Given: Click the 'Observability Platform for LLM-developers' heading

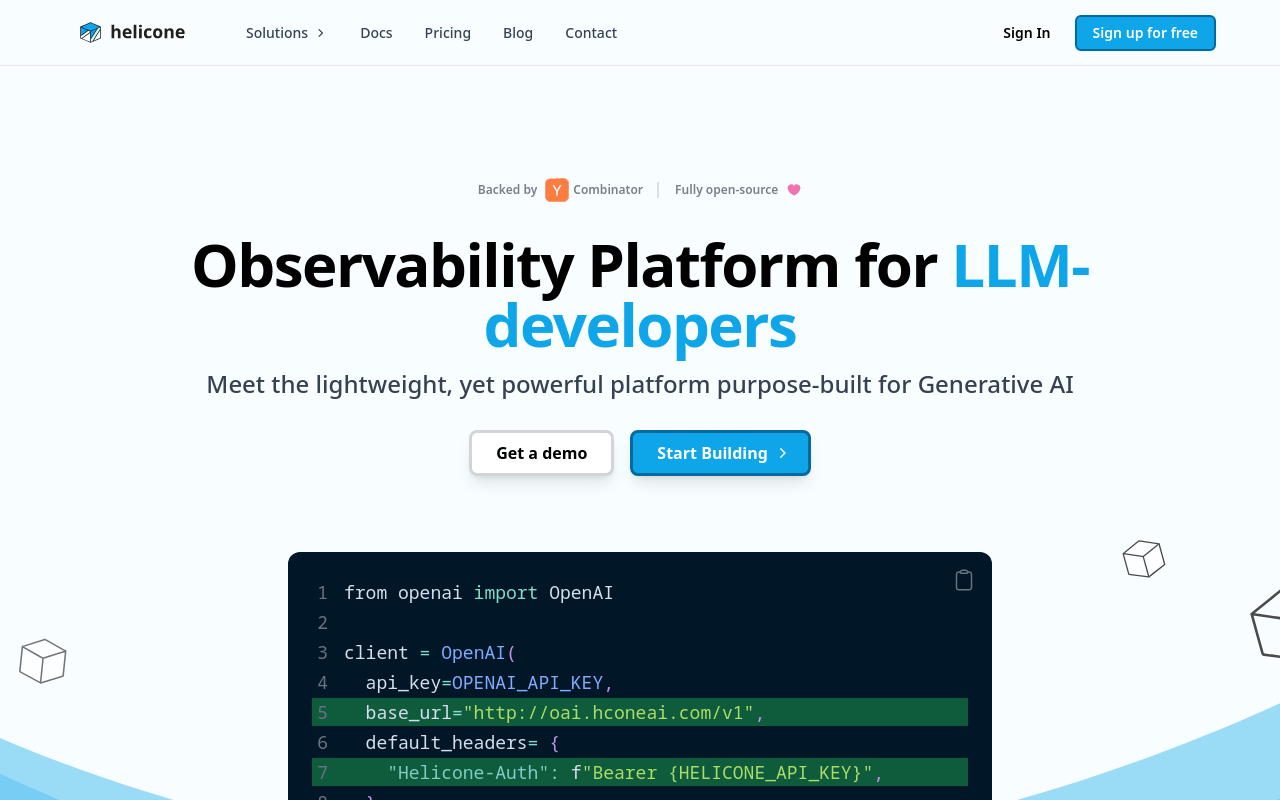Looking at the screenshot, I should (x=640, y=296).
